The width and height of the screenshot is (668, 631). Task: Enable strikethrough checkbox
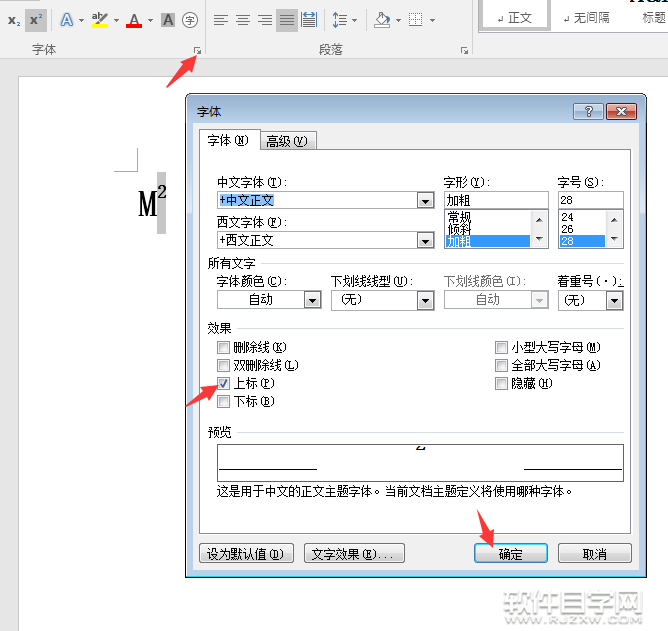pos(223,348)
